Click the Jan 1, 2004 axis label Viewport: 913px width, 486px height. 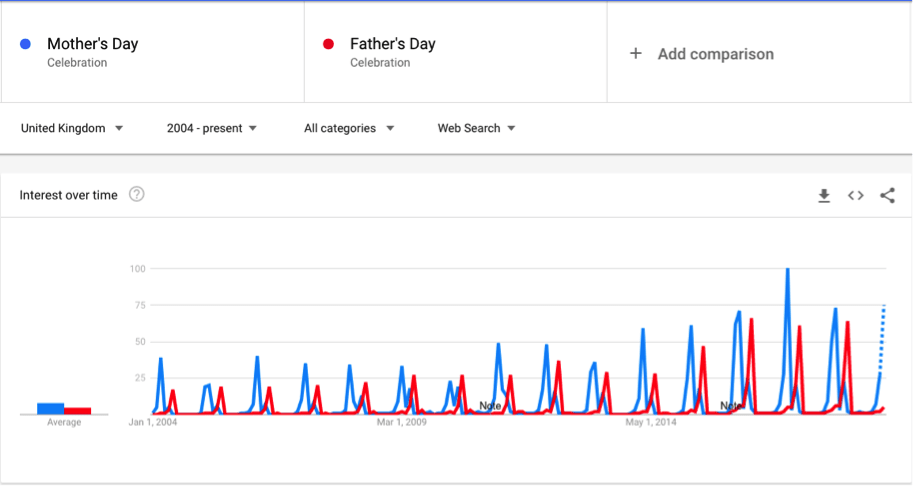(153, 422)
